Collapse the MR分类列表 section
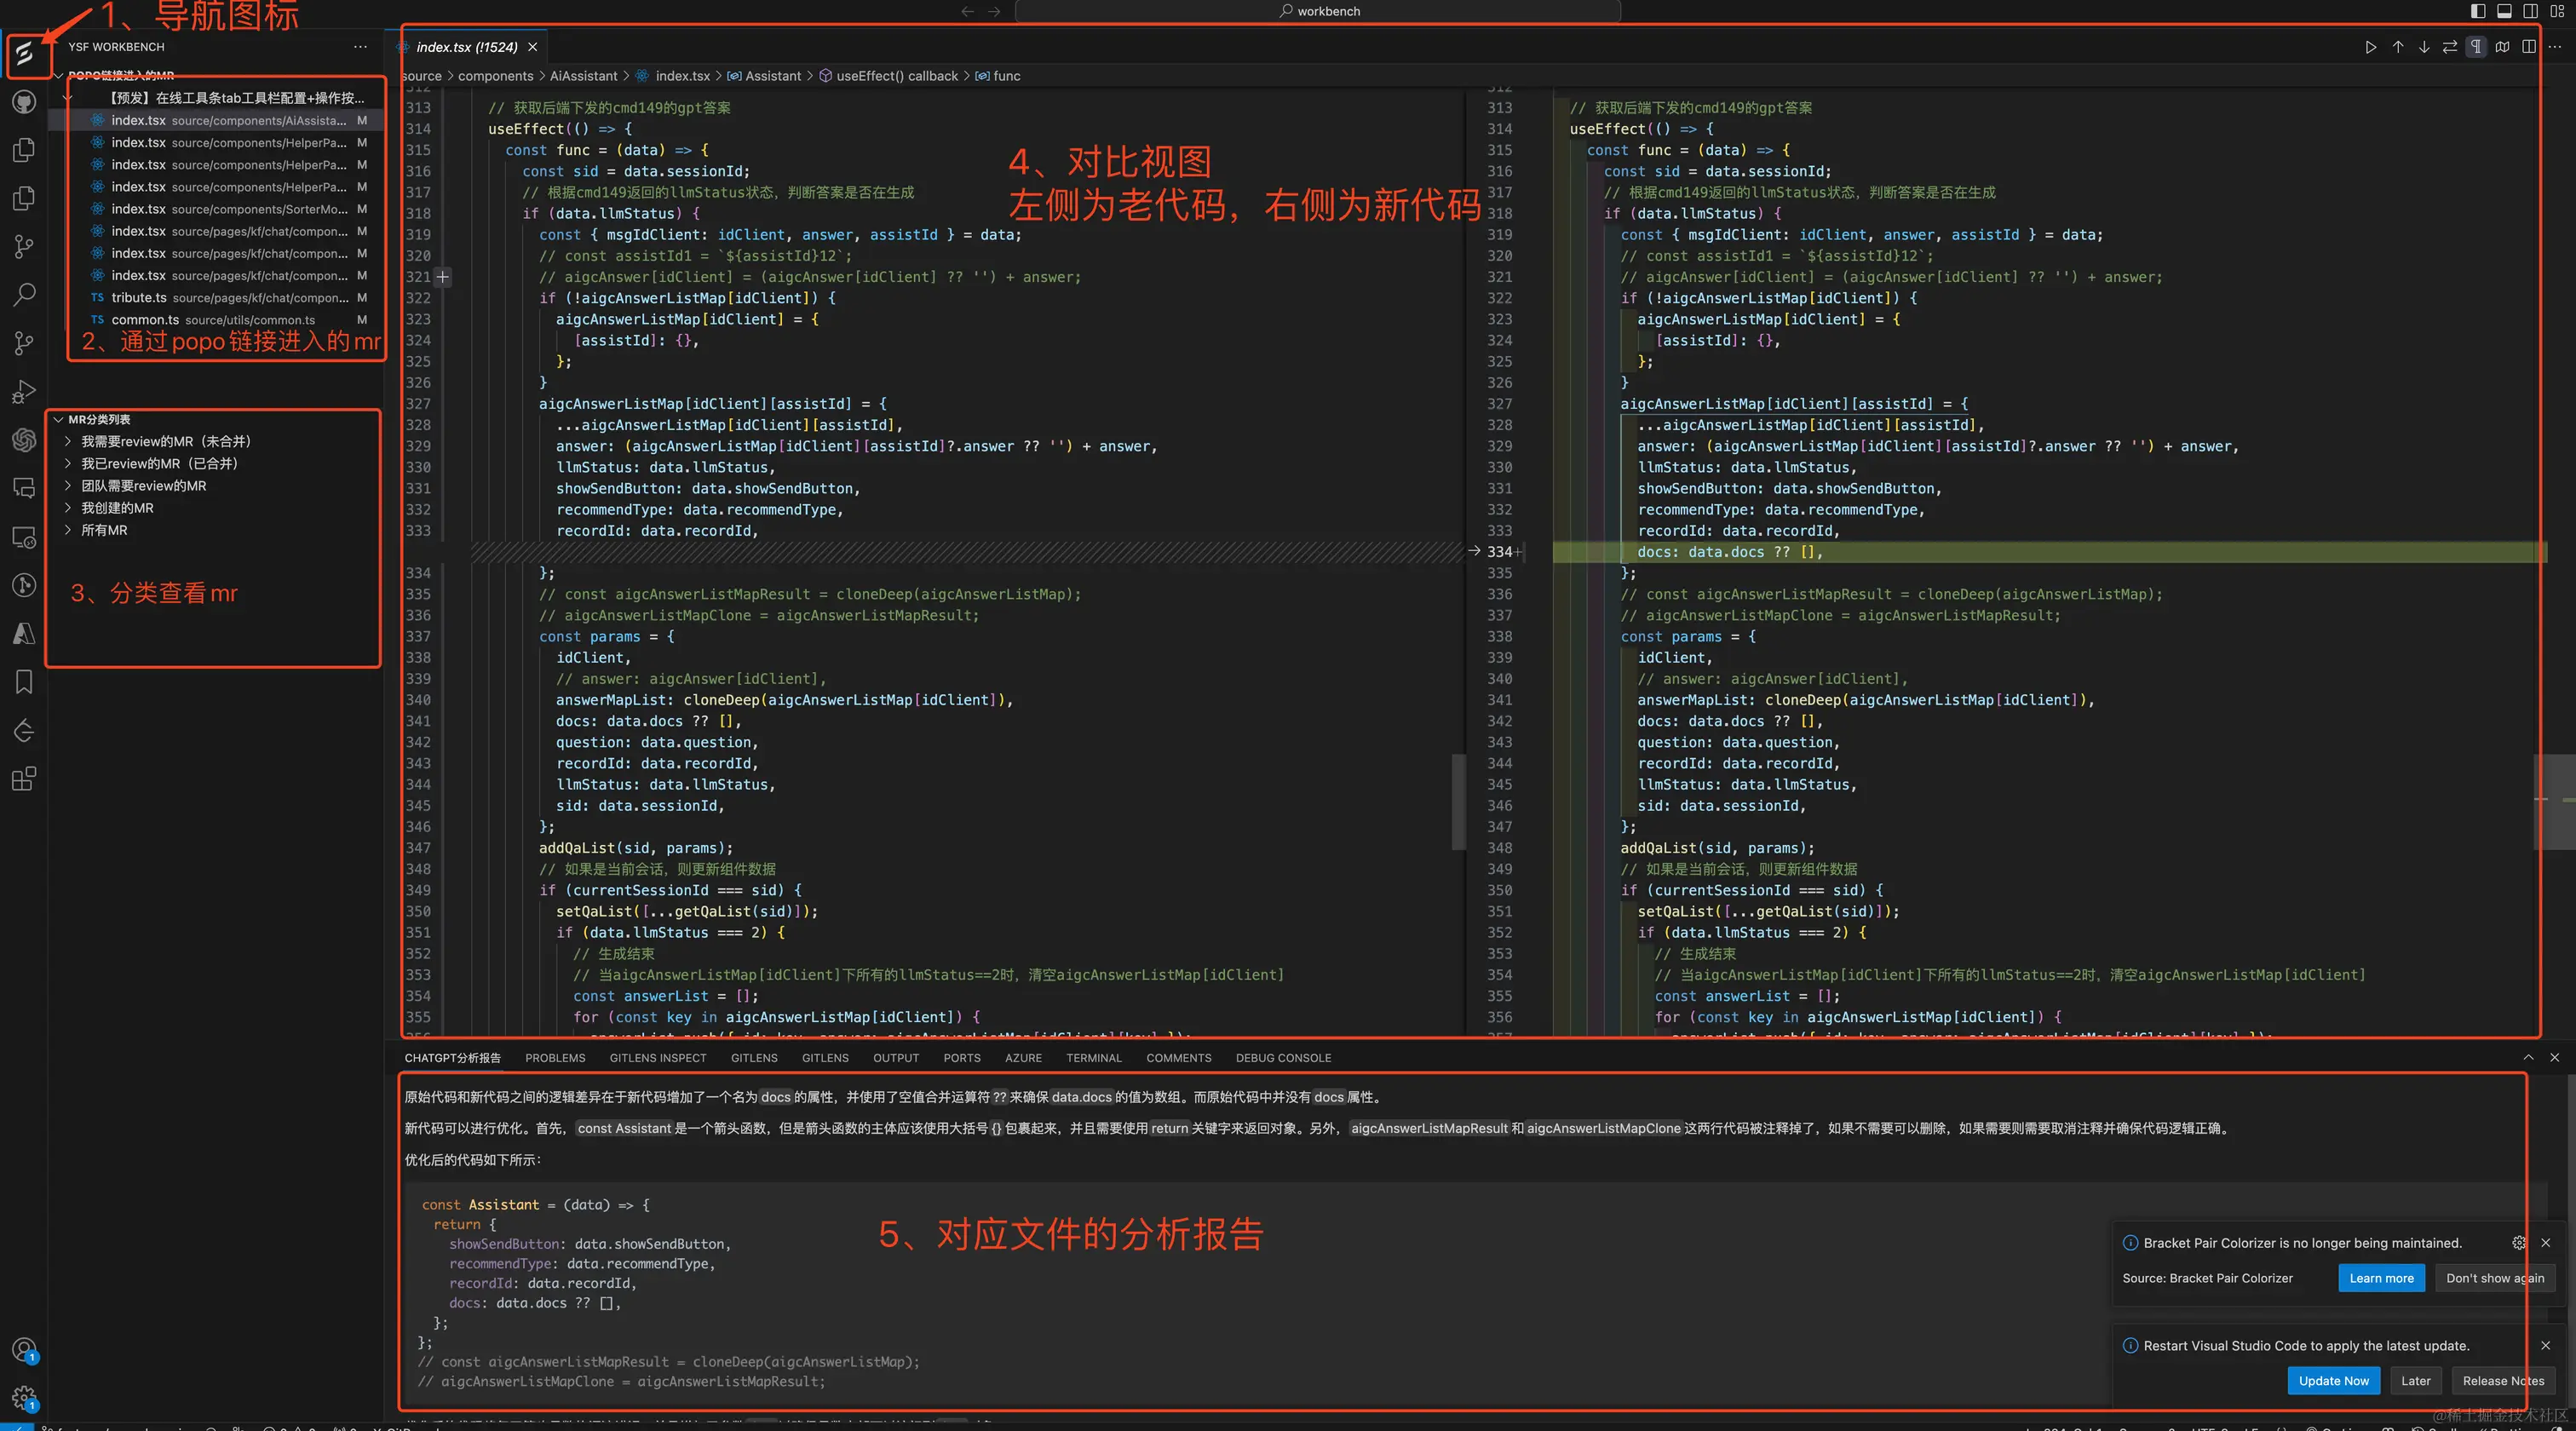 tap(58, 420)
